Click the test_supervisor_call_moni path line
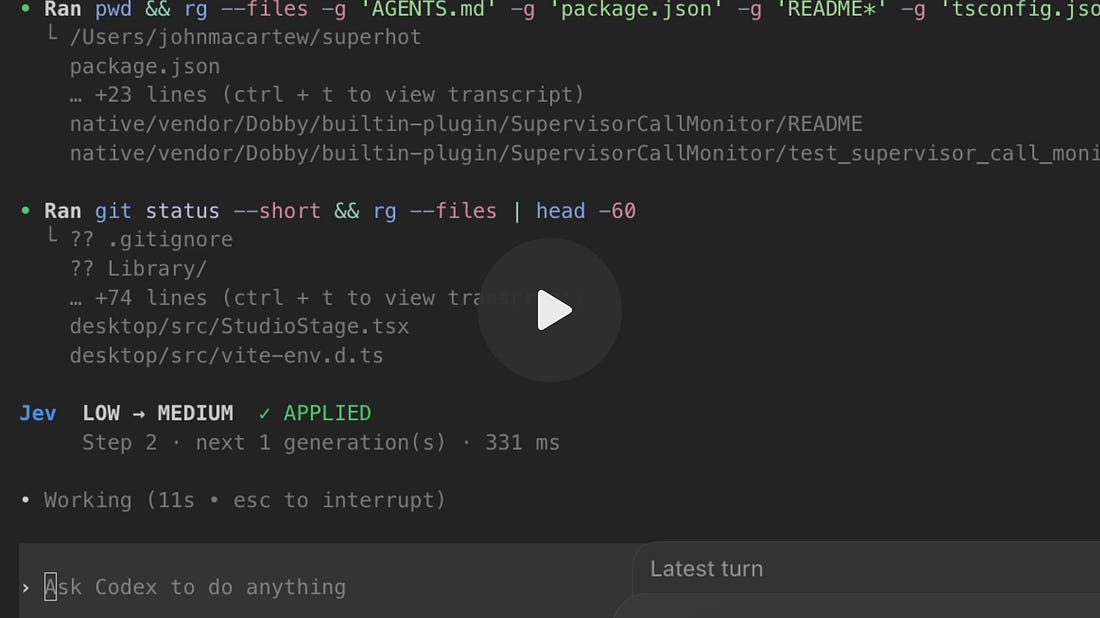 [584, 153]
